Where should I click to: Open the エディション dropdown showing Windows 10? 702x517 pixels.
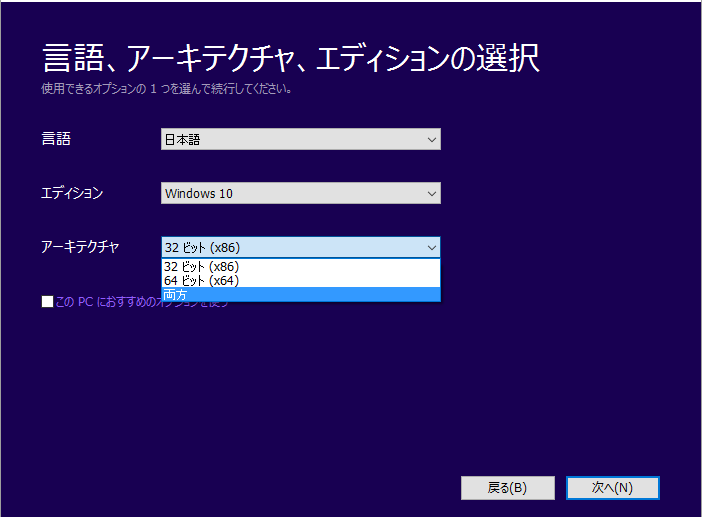click(x=300, y=193)
